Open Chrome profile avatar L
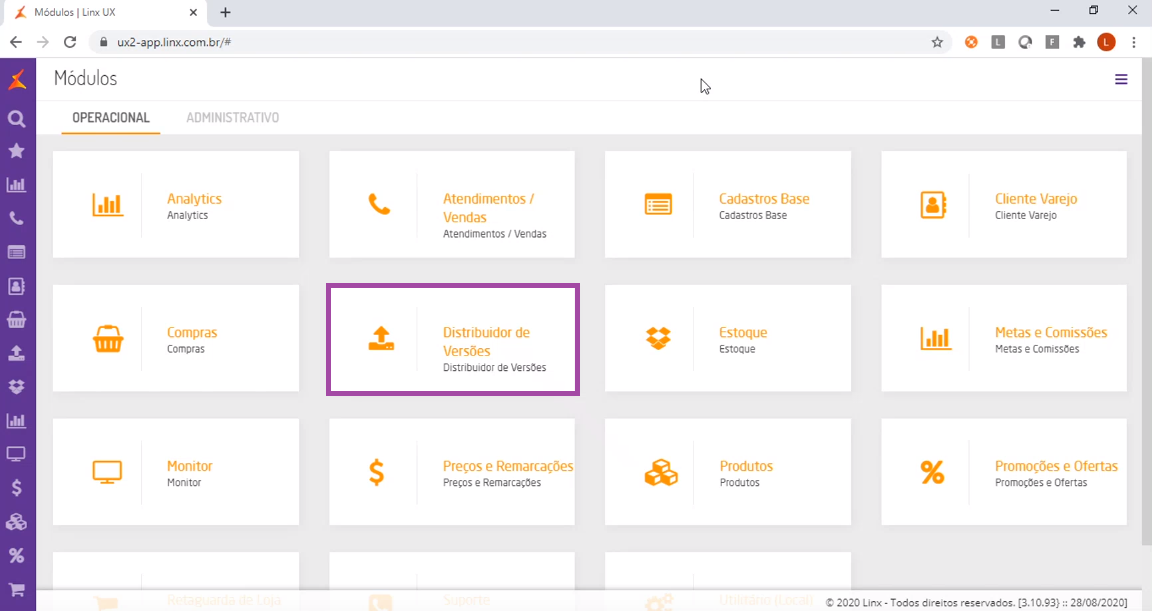 point(1106,42)
